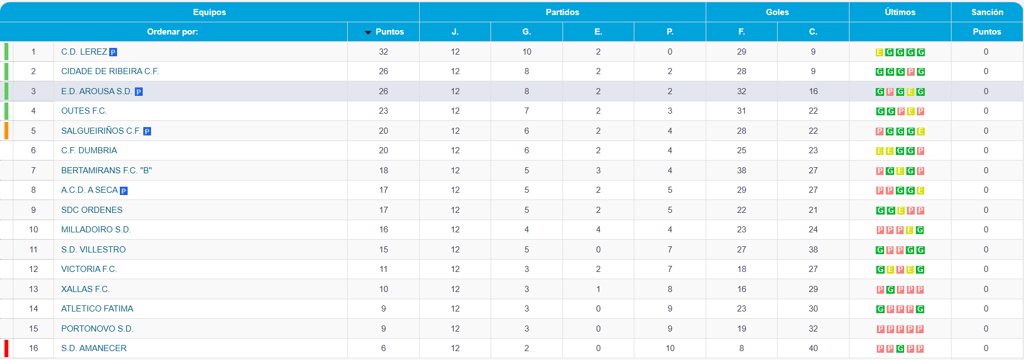Viewport: 1024px width, 360px height.
Task: Sort by the J. matches played column
Action: coord(455,31)
